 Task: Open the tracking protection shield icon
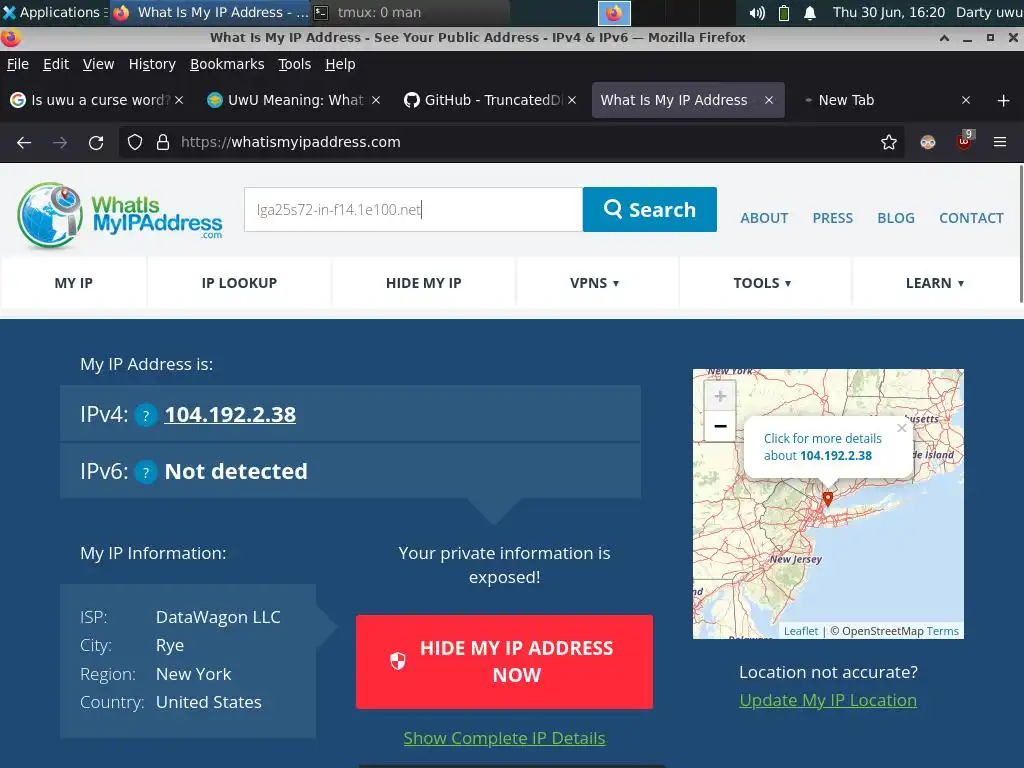pyautogui.click(x=135, y=142)
